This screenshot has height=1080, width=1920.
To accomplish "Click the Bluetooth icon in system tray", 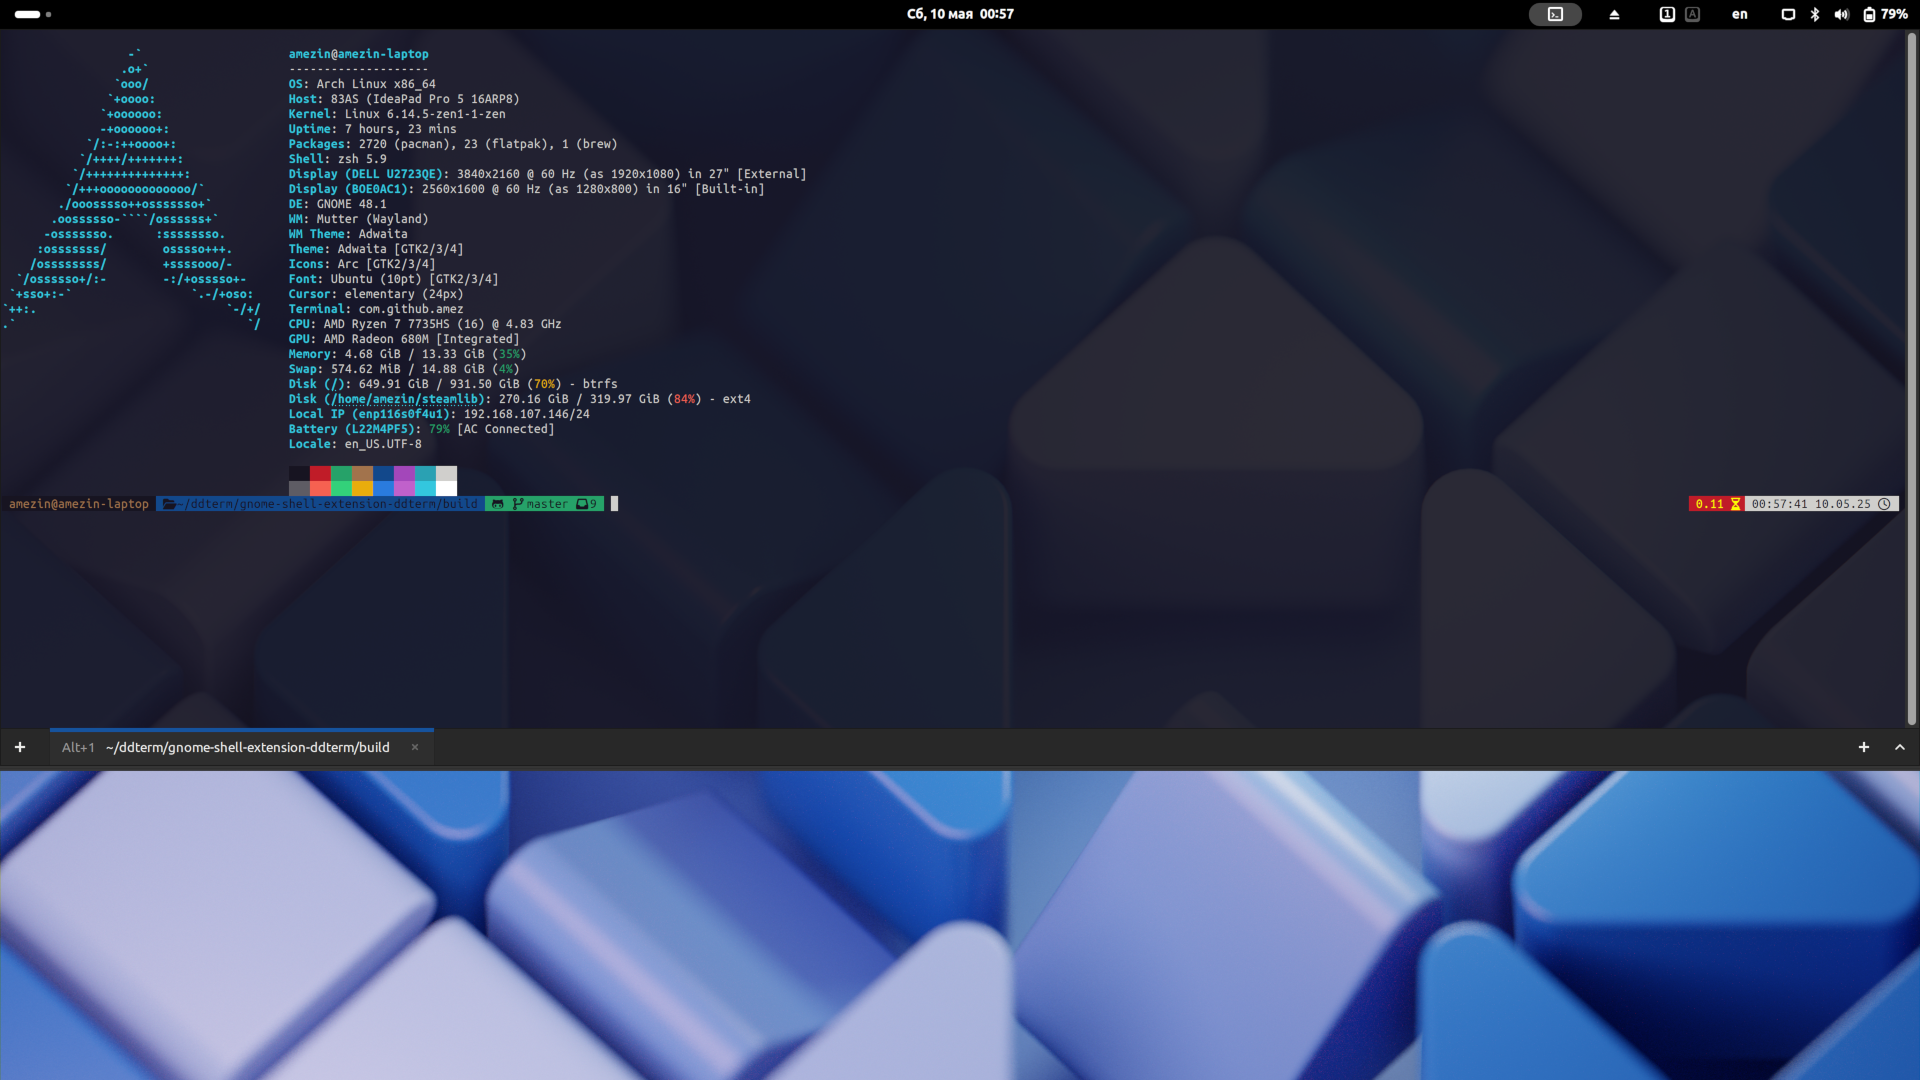I will point(1815,14).
